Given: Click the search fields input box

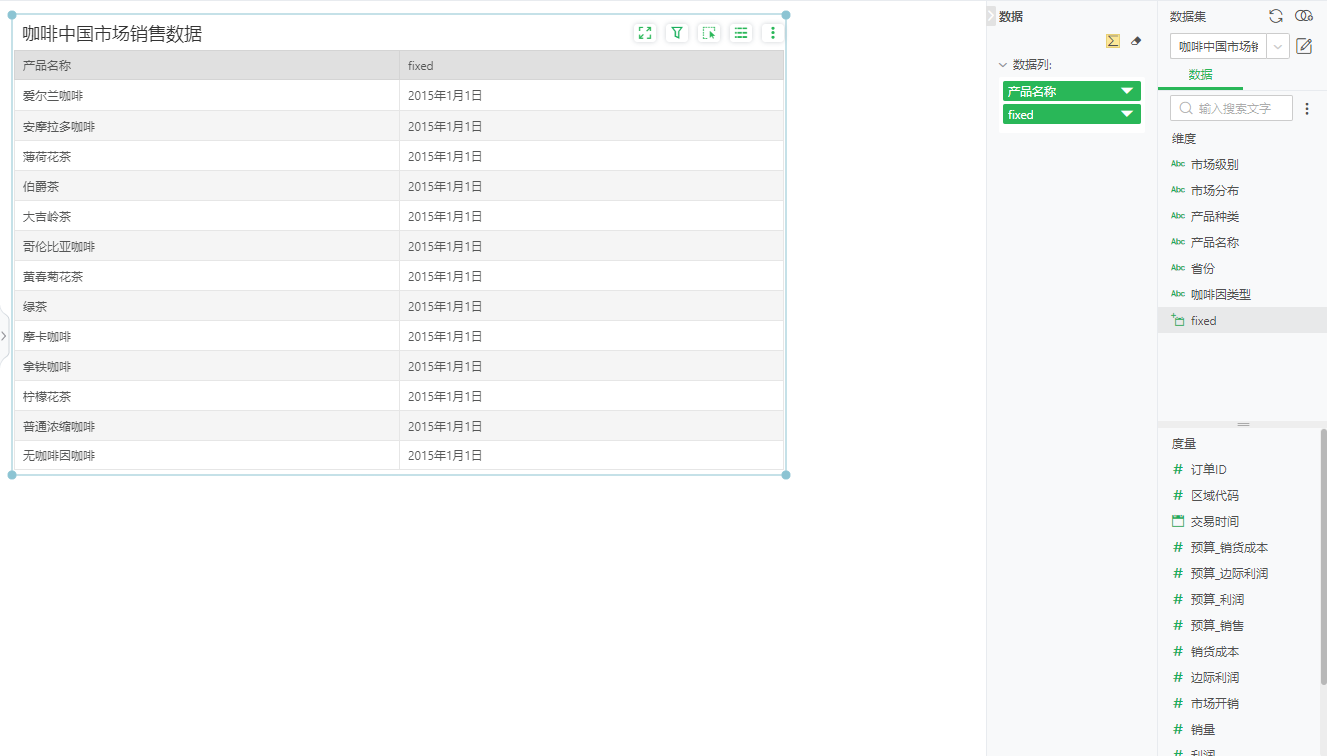Looking at the screenshot, I should [1242, 108].
